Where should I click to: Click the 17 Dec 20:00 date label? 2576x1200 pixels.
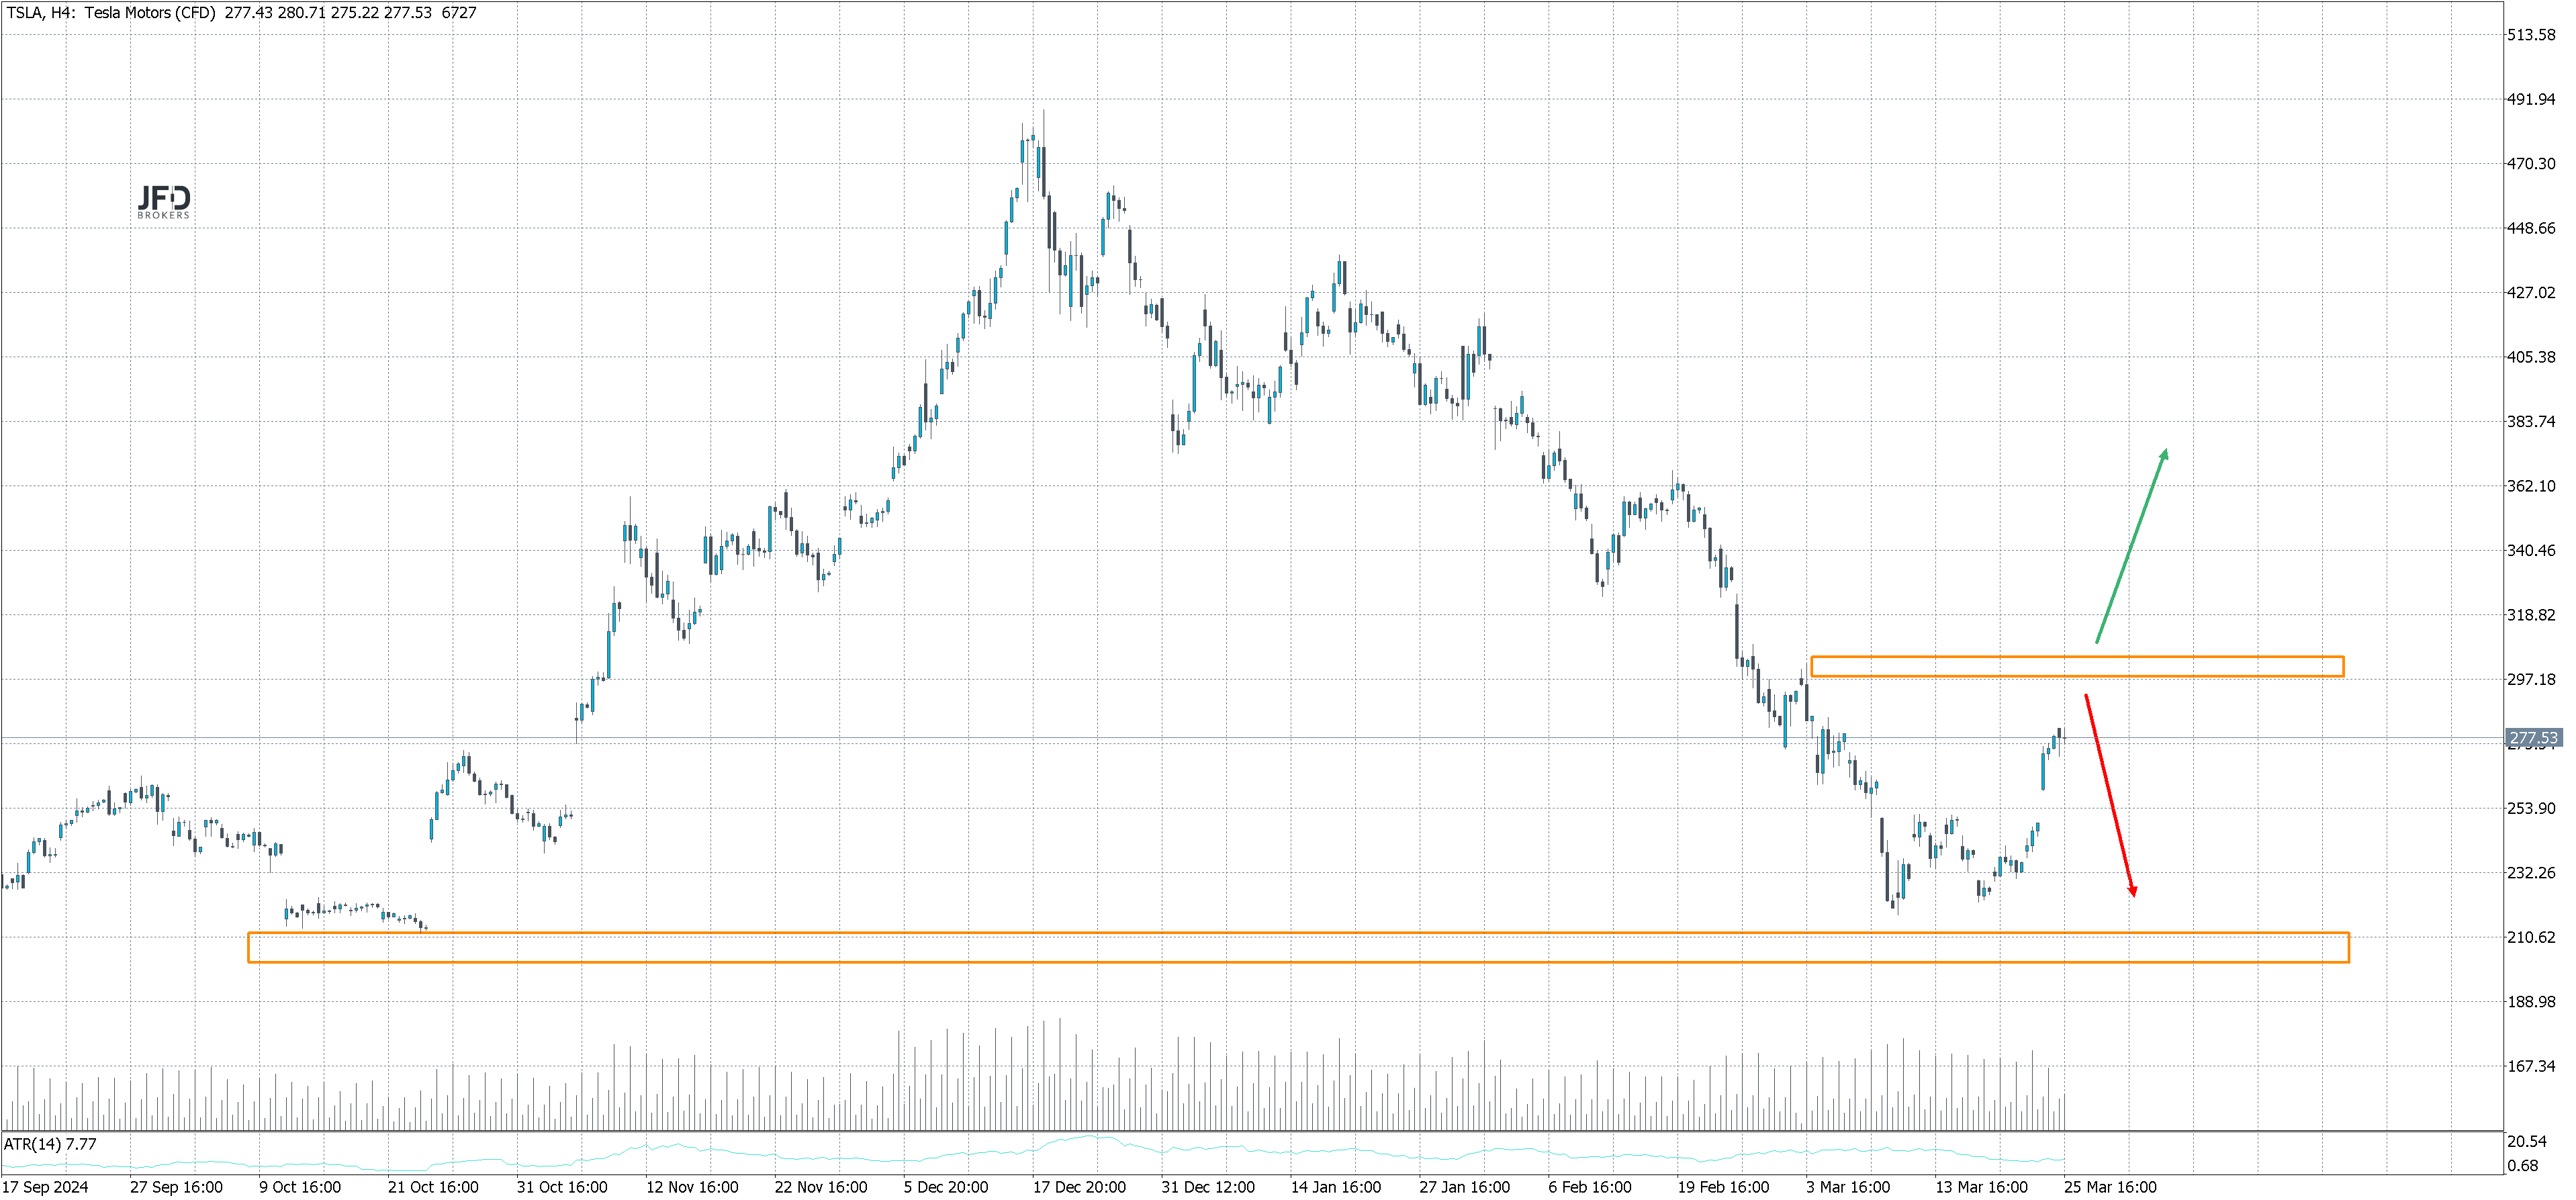point(1079,1187)
